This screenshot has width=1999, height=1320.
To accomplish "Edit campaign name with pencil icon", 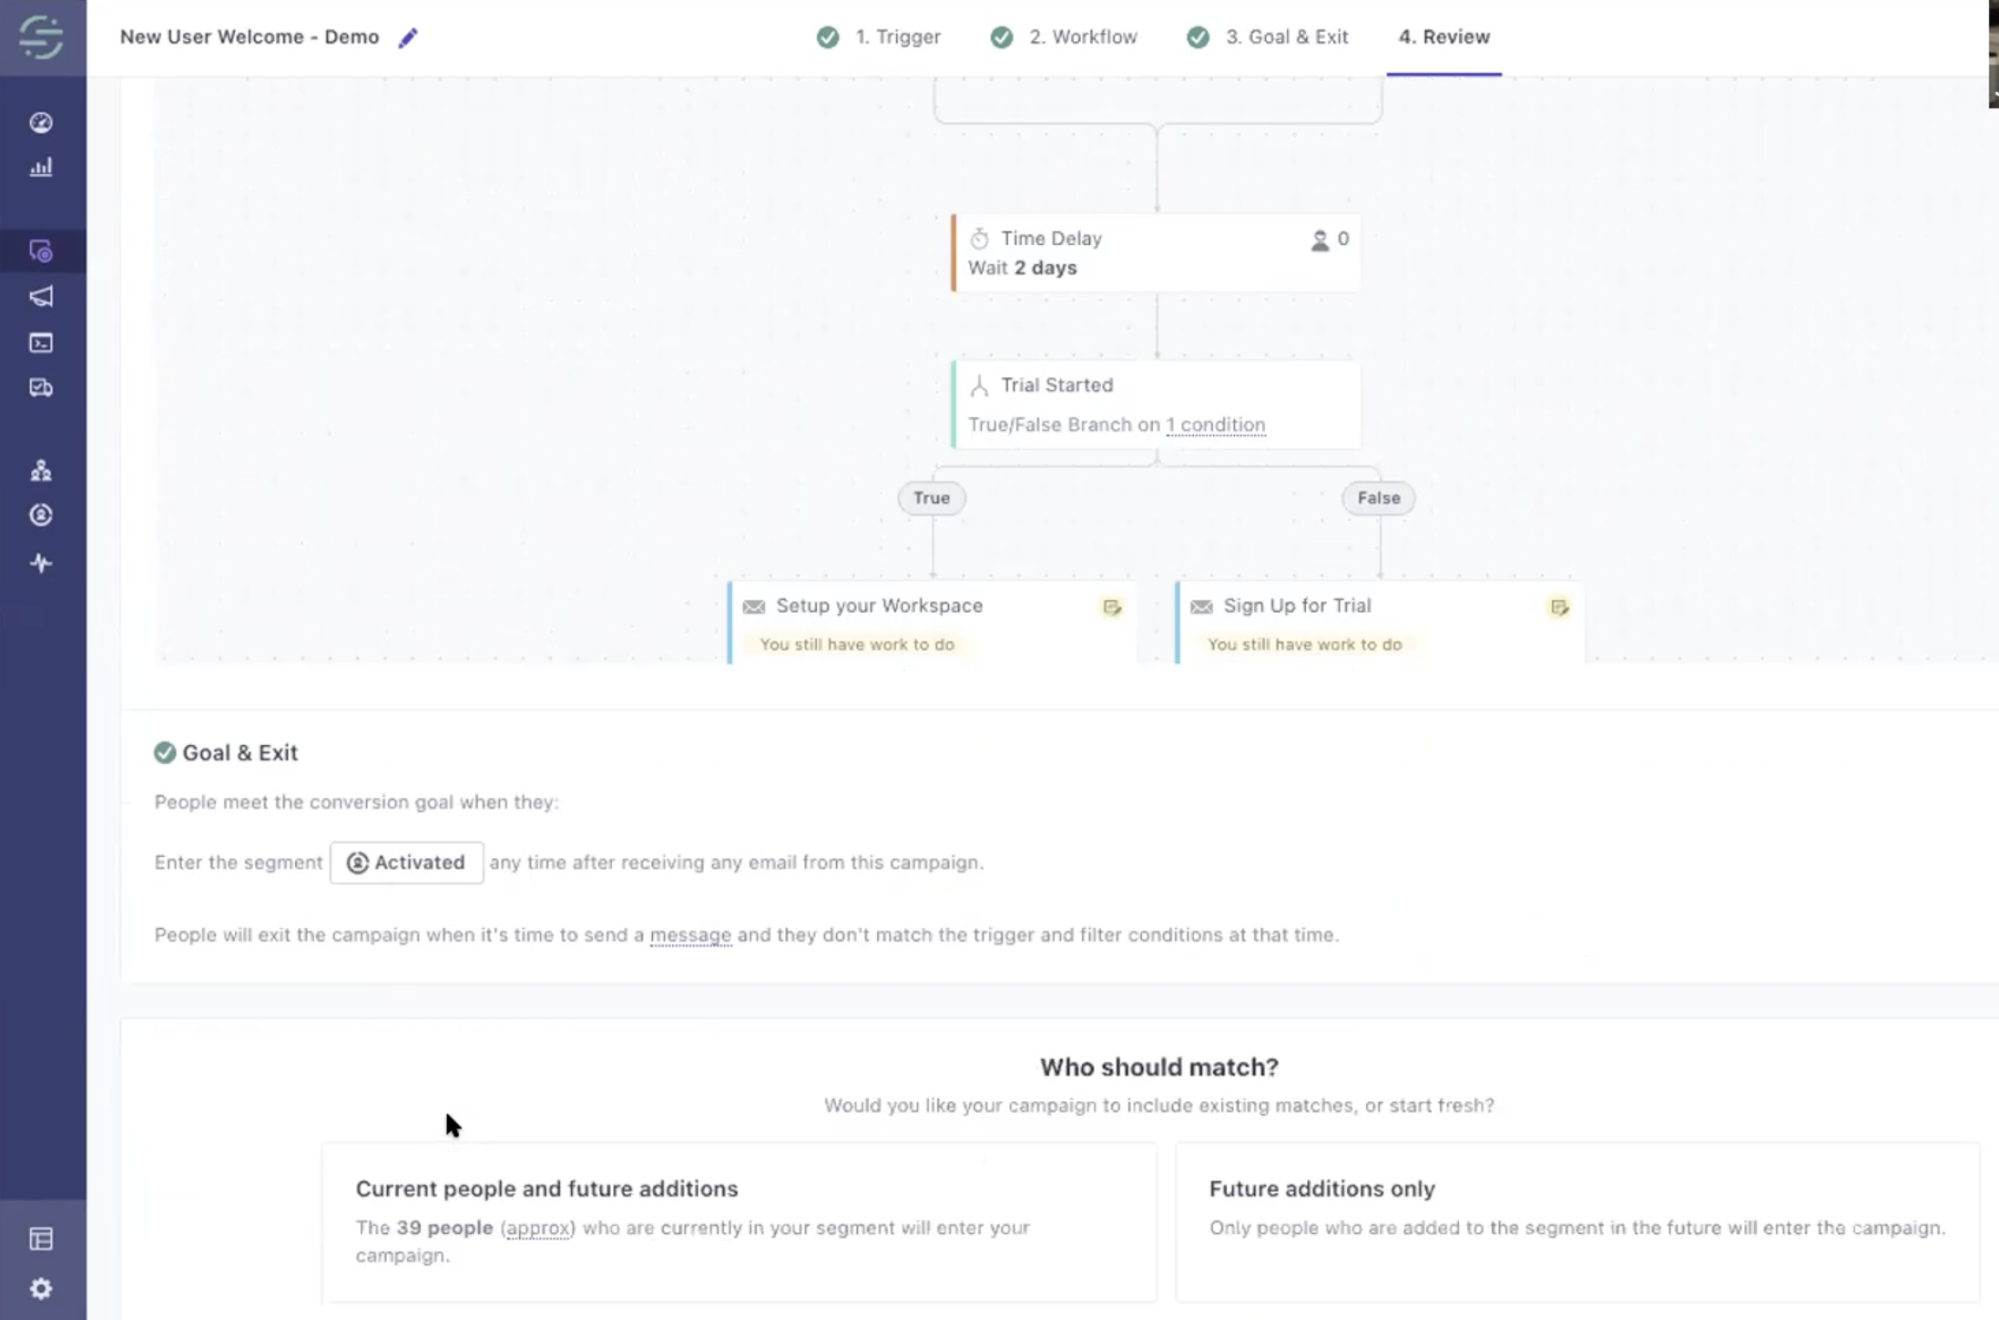I will 408,38.
